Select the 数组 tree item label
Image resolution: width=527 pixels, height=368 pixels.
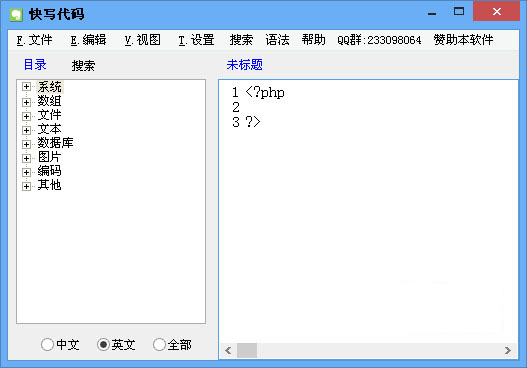click(49, 101)
